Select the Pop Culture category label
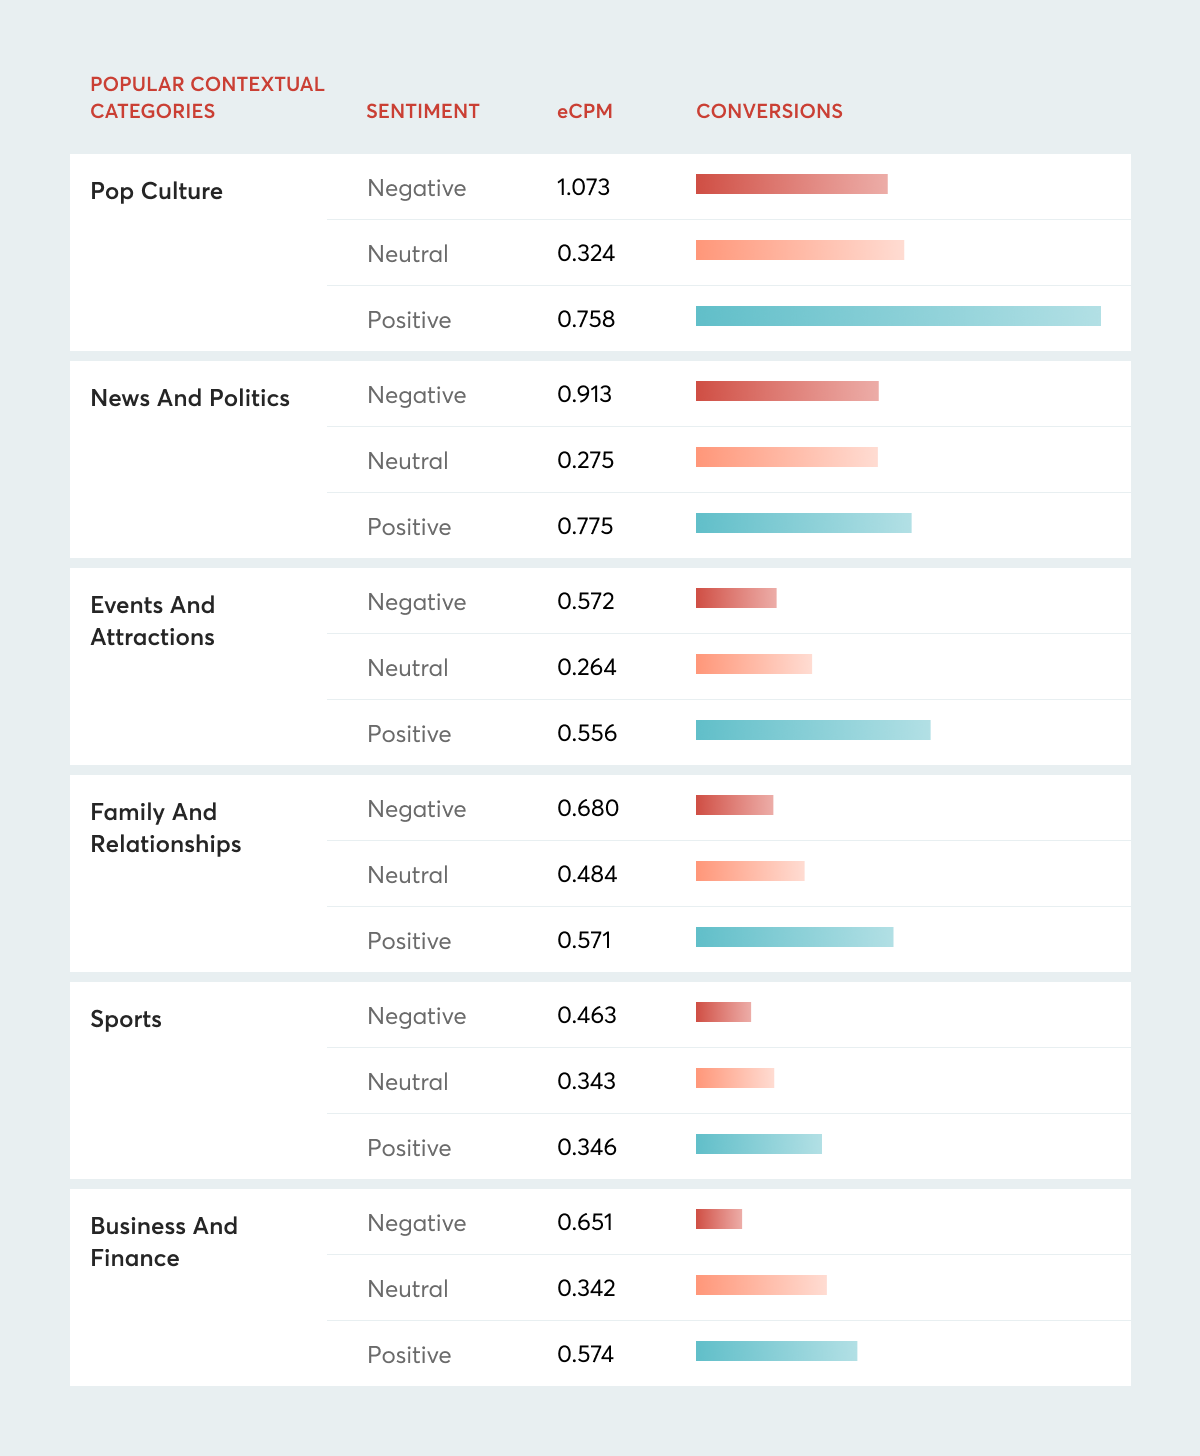1200x1456 pixels. click(156, 191)
